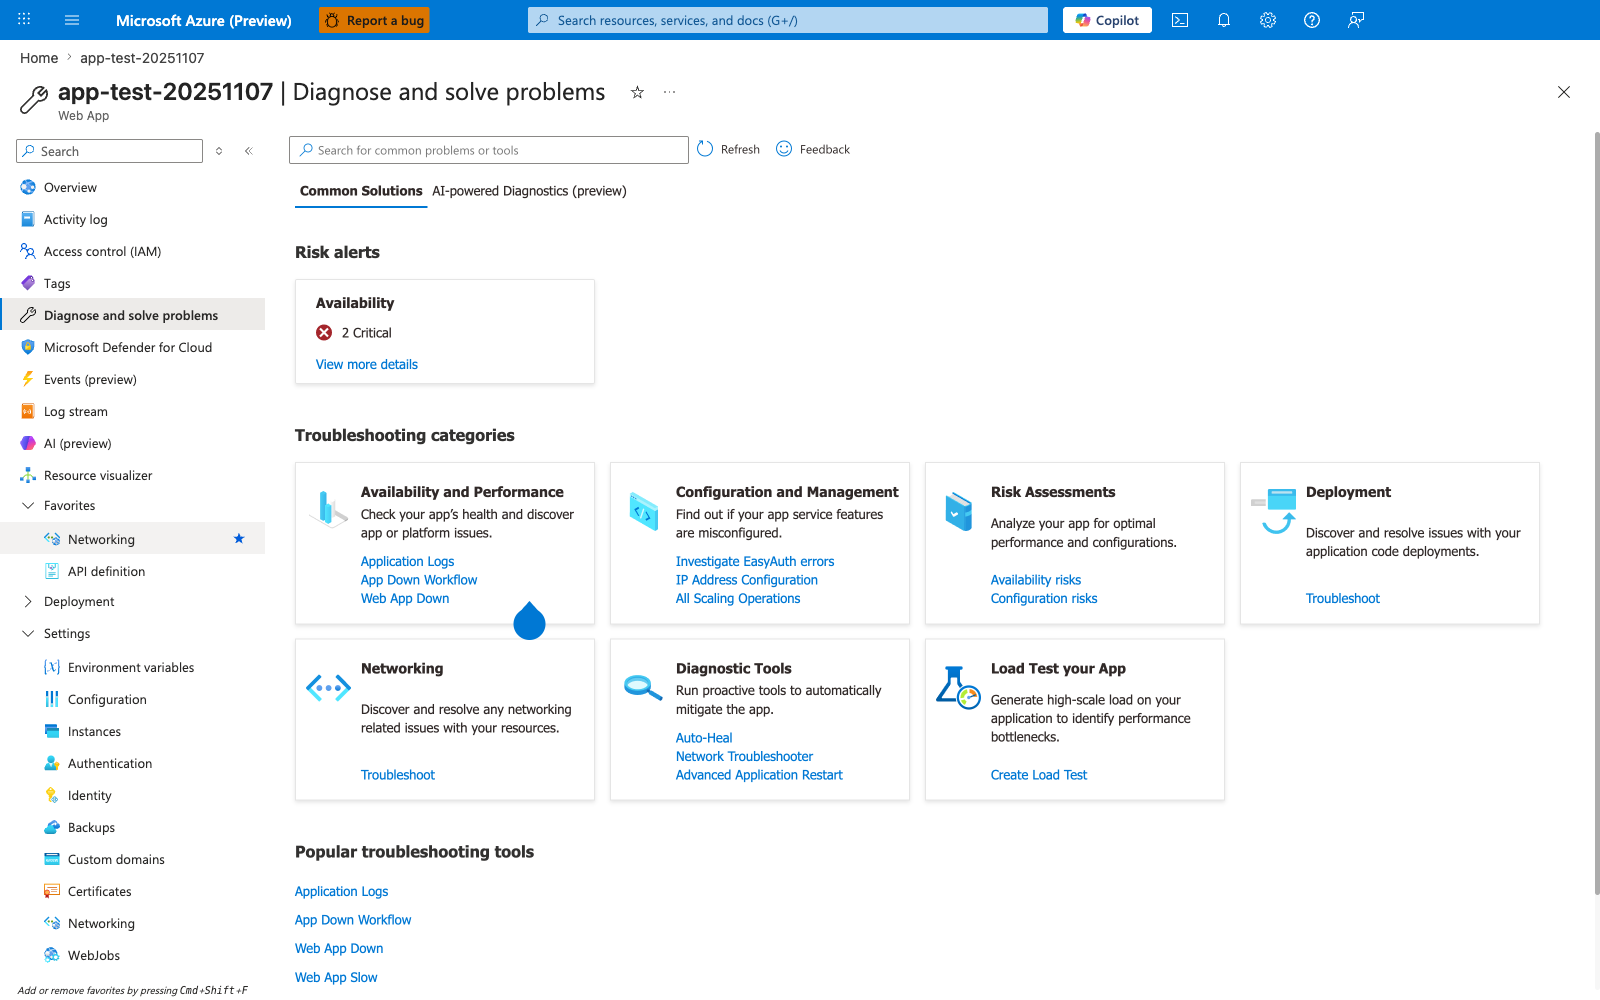Click the page vertical scrollbar
This screenshot has width=1600, height=1000.
click(1596, 514)
